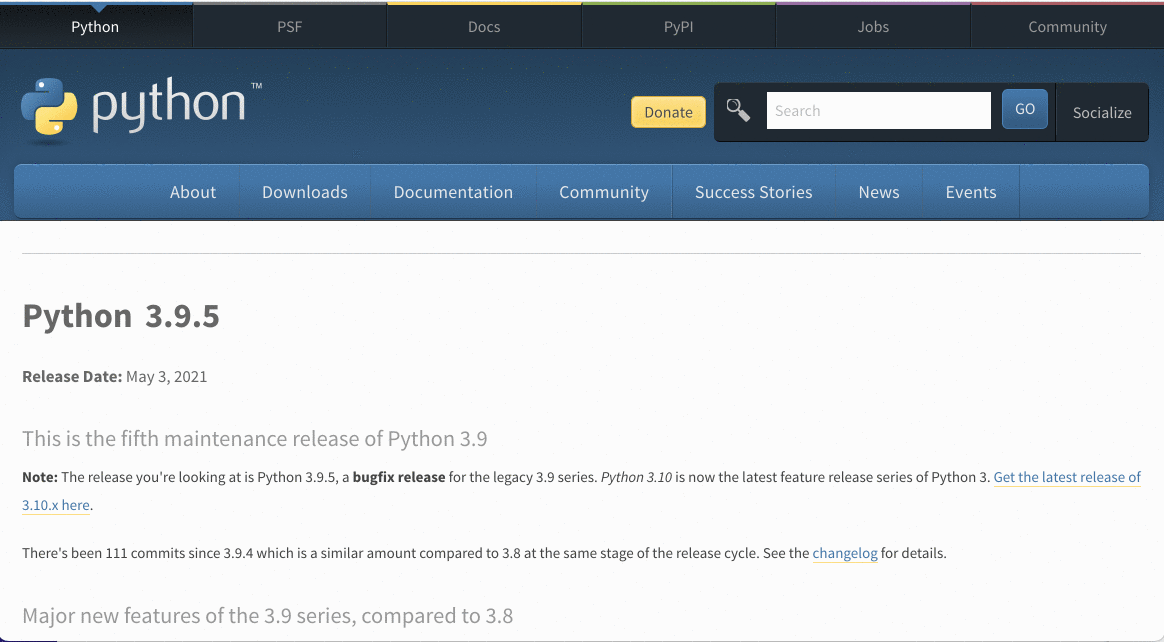Open the Jobs top tab
This screenshot has height=642, width=1164.
click(873, 27)
